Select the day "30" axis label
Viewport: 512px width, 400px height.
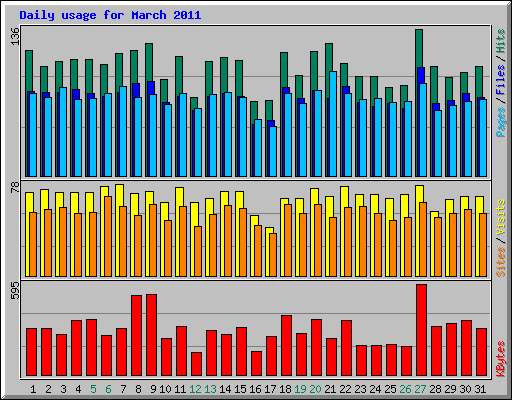pyautogui.click(x=465, y=389)
